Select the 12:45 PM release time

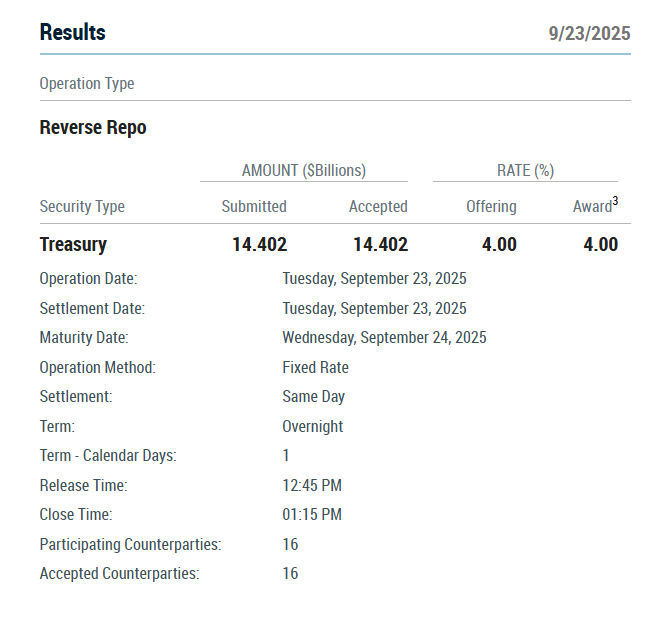[x=312, y=486]
